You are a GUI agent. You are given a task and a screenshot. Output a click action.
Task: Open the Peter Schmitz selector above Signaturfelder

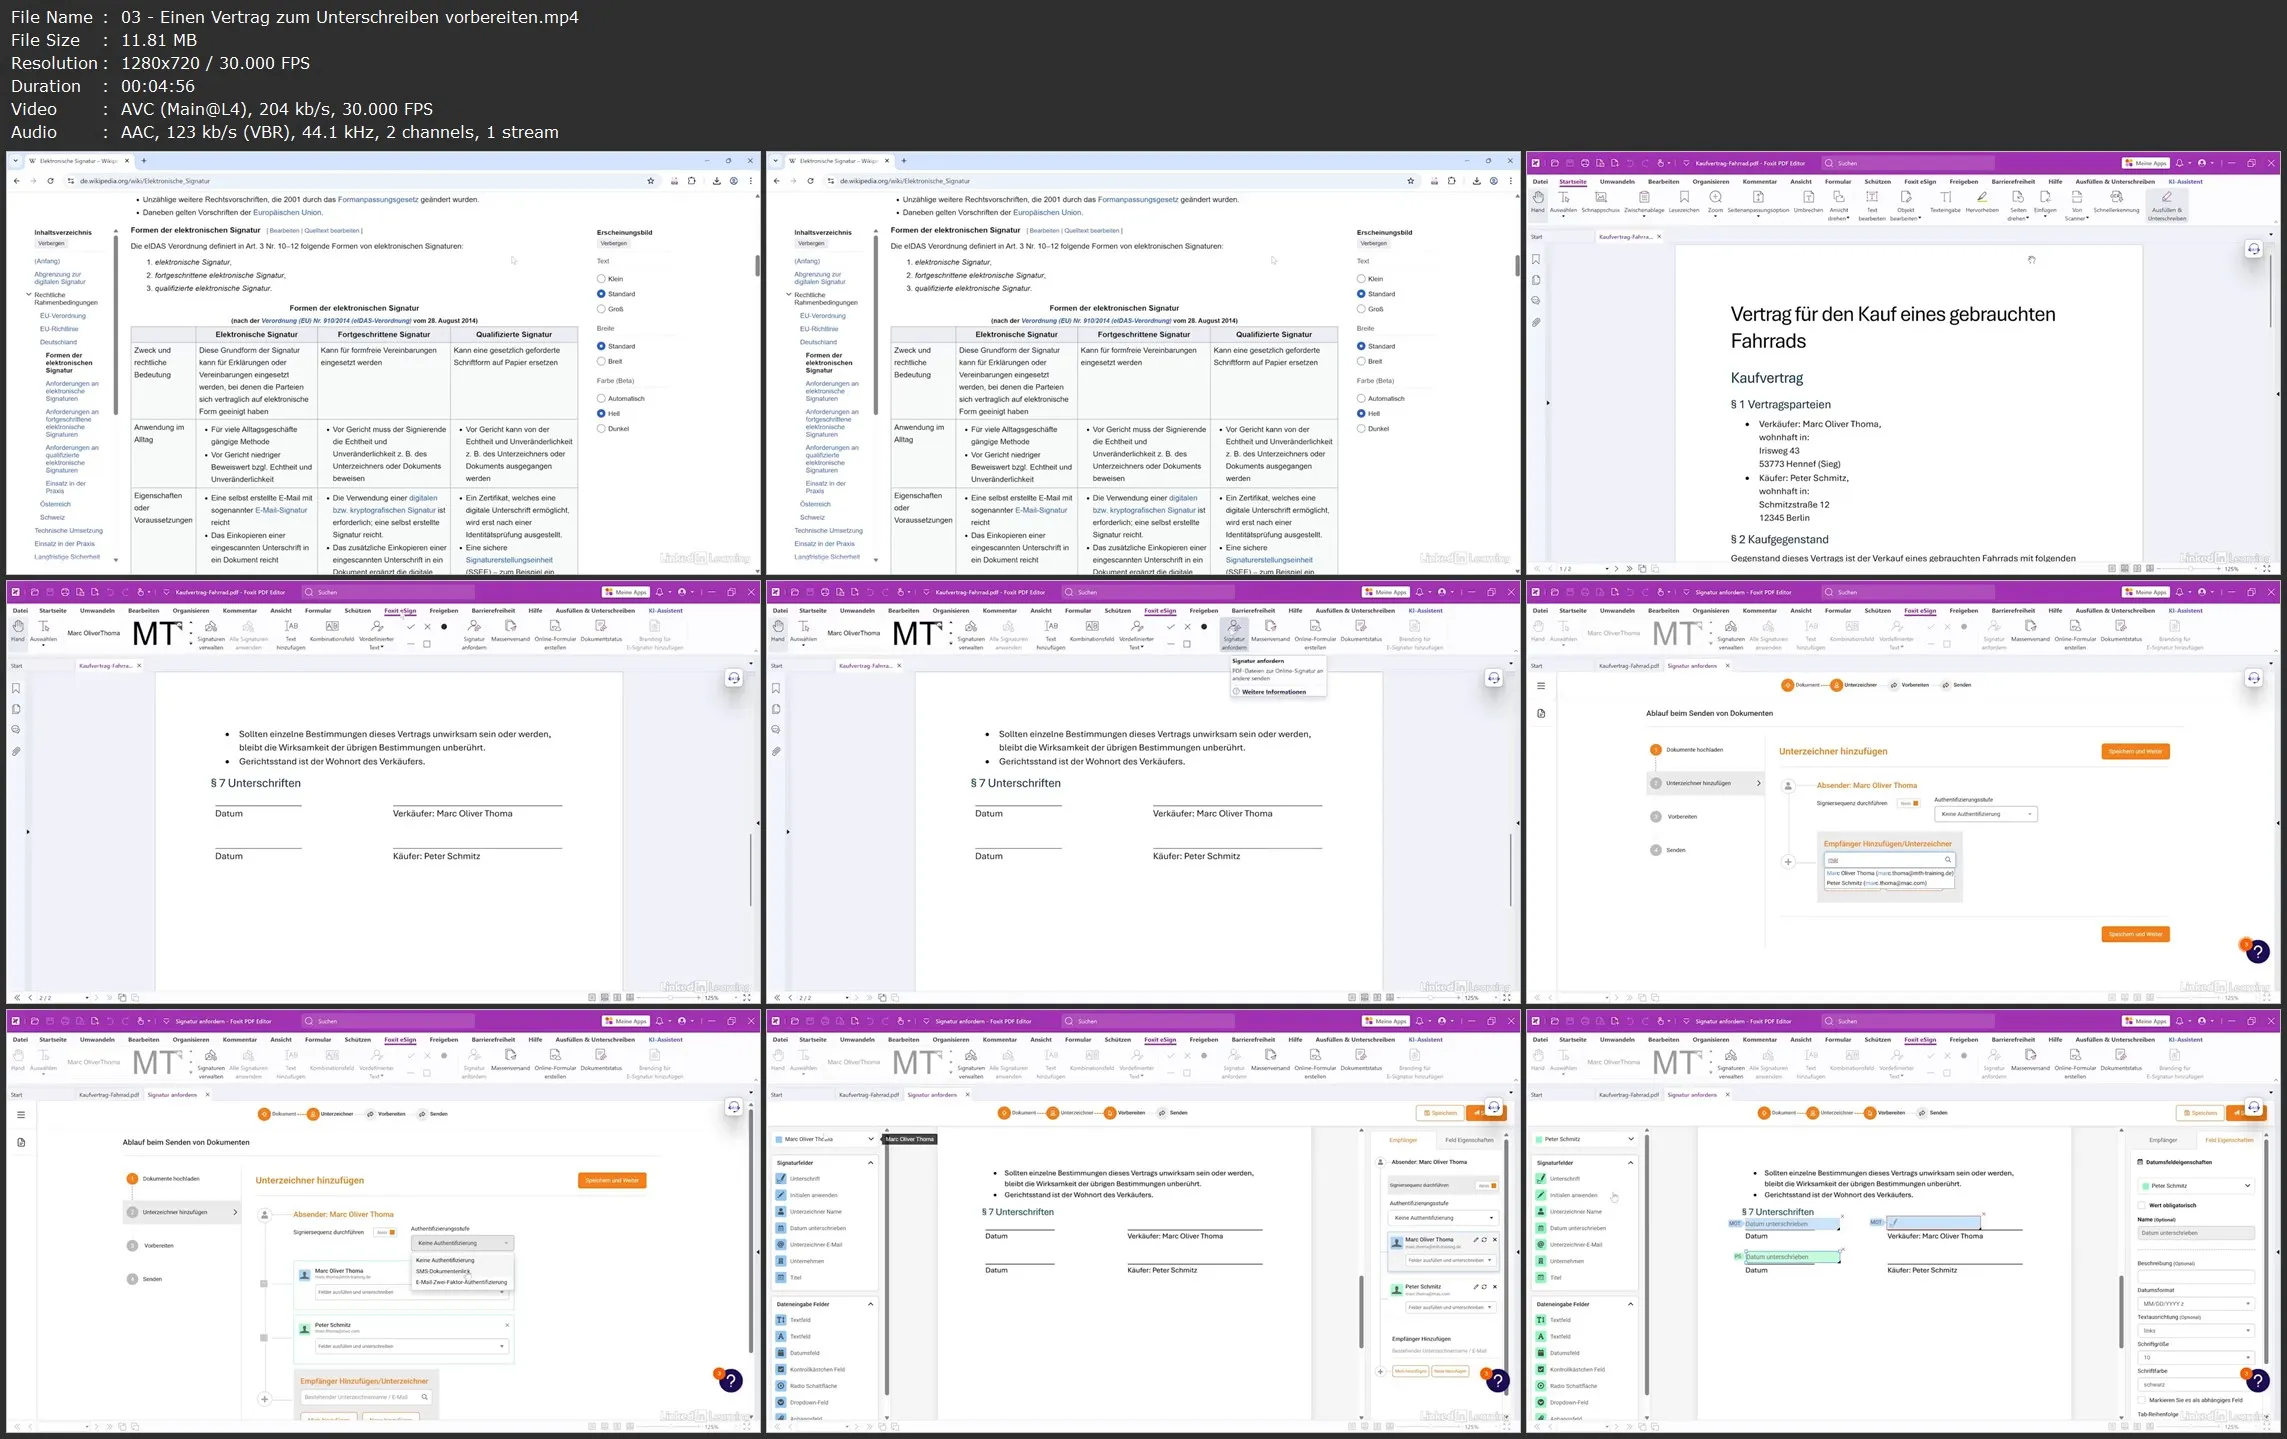pyautogui.click(x=1584, y=1139)
